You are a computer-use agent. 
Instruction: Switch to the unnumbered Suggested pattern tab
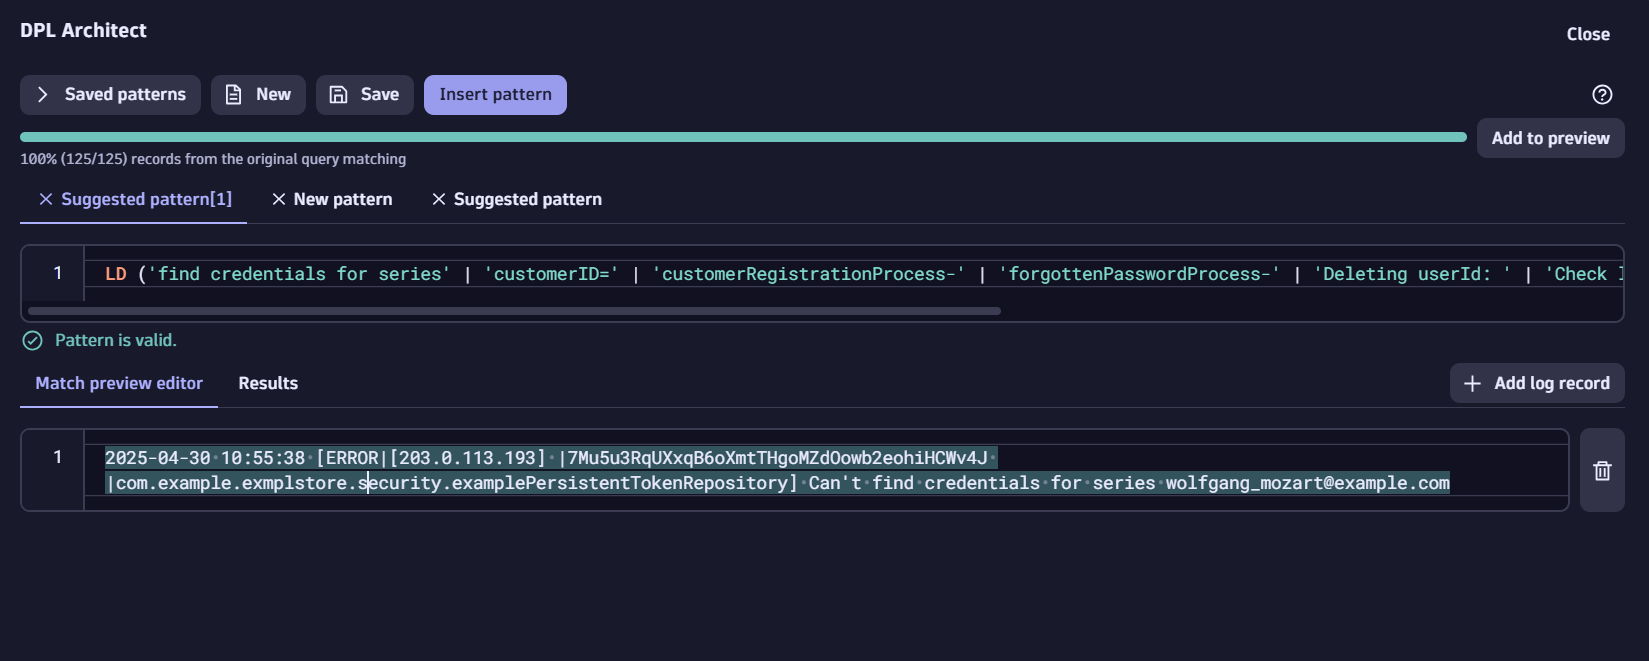pos(528,200)
